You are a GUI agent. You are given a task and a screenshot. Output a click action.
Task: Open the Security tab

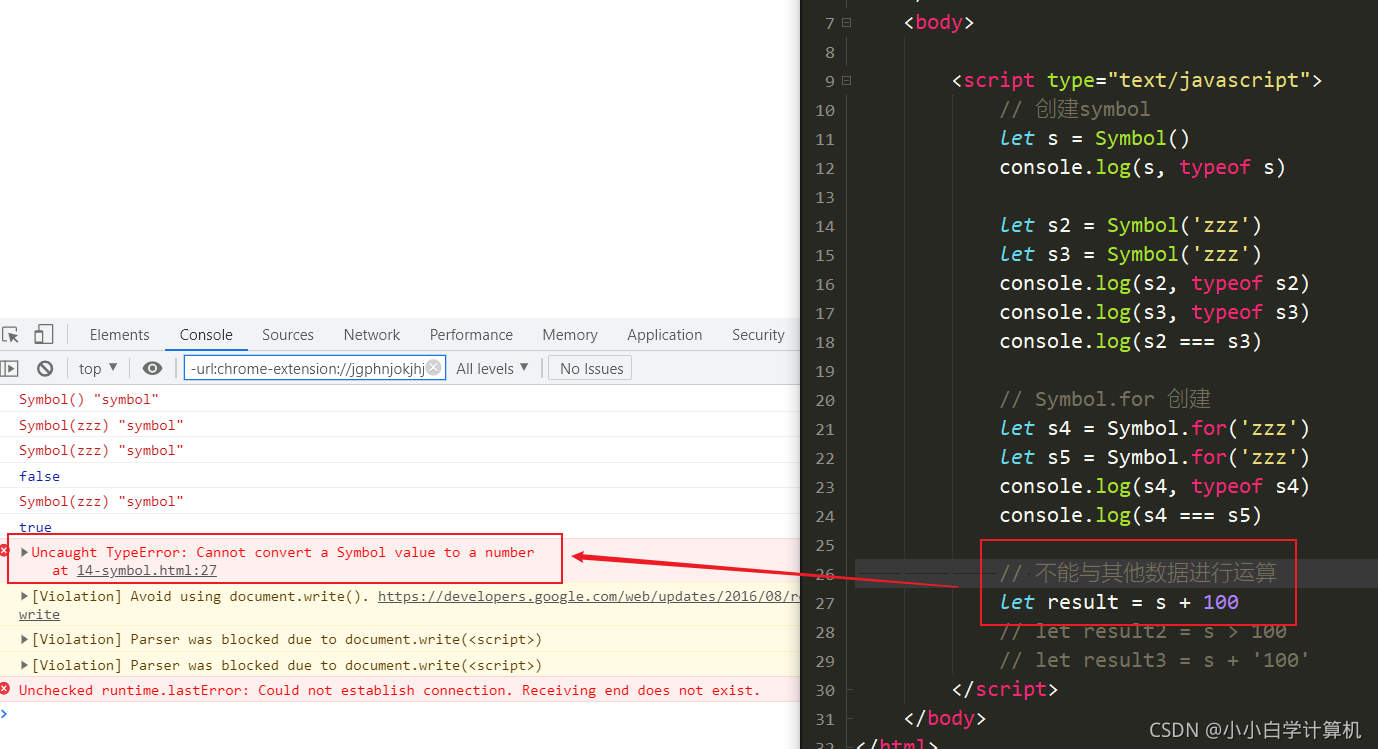pos(758,335)
